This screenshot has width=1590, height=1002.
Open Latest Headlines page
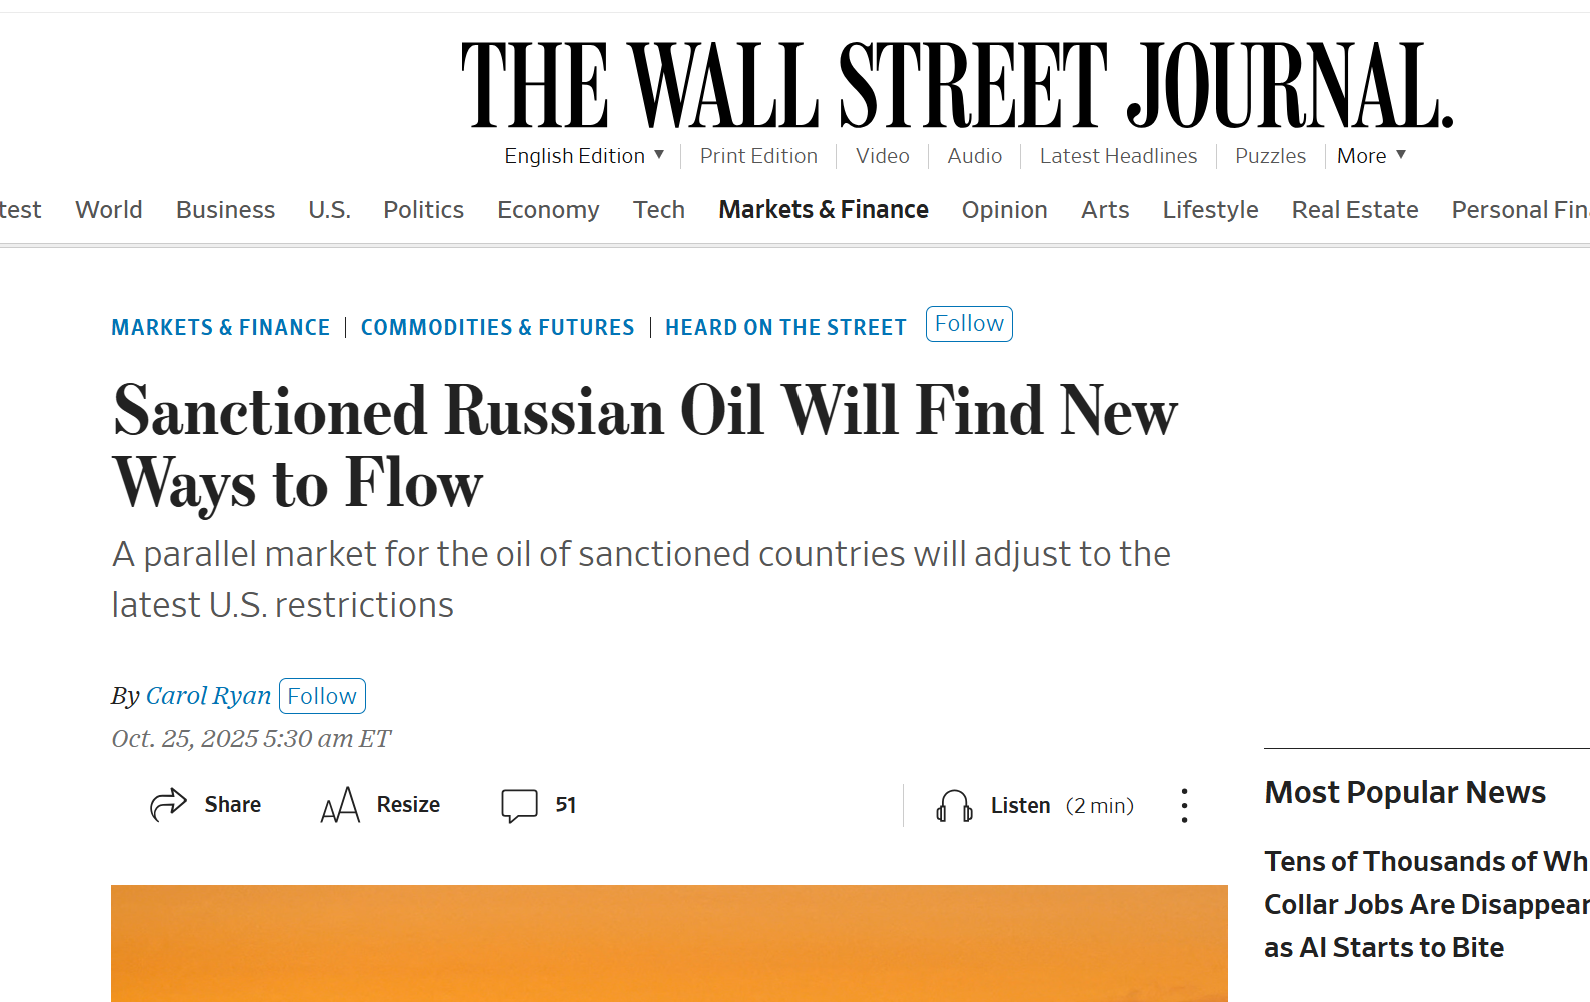pyautogui.click(x=1118, y=156)
